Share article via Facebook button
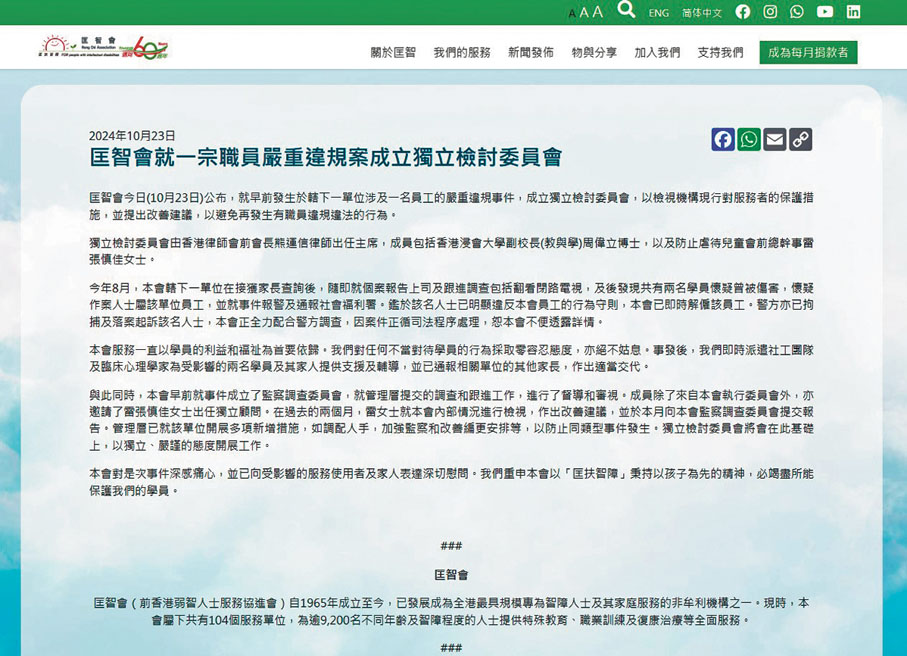Image resolution: width=907 pixels, height=656 pixels. tap(722, 139)
